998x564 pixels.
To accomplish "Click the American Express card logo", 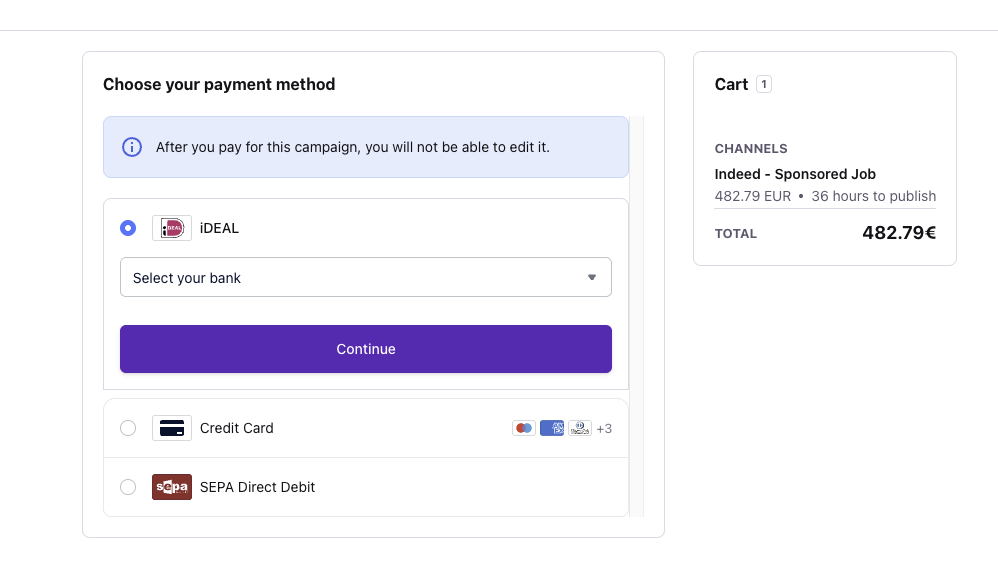I will click(x=552, y=428).
